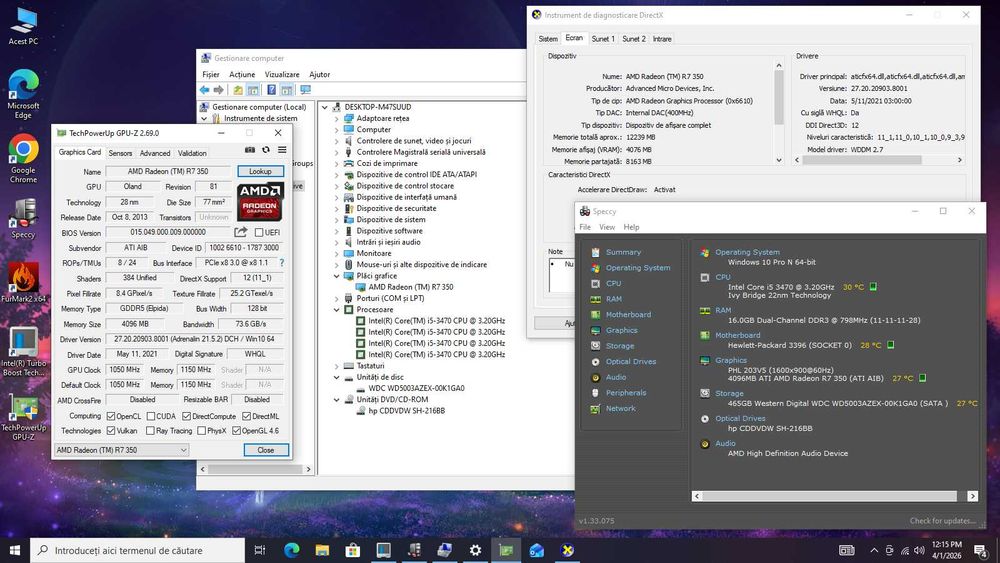1000x563 pixels.
Task: Open Speccy Motherboard section
Action: tap(628, 314)
